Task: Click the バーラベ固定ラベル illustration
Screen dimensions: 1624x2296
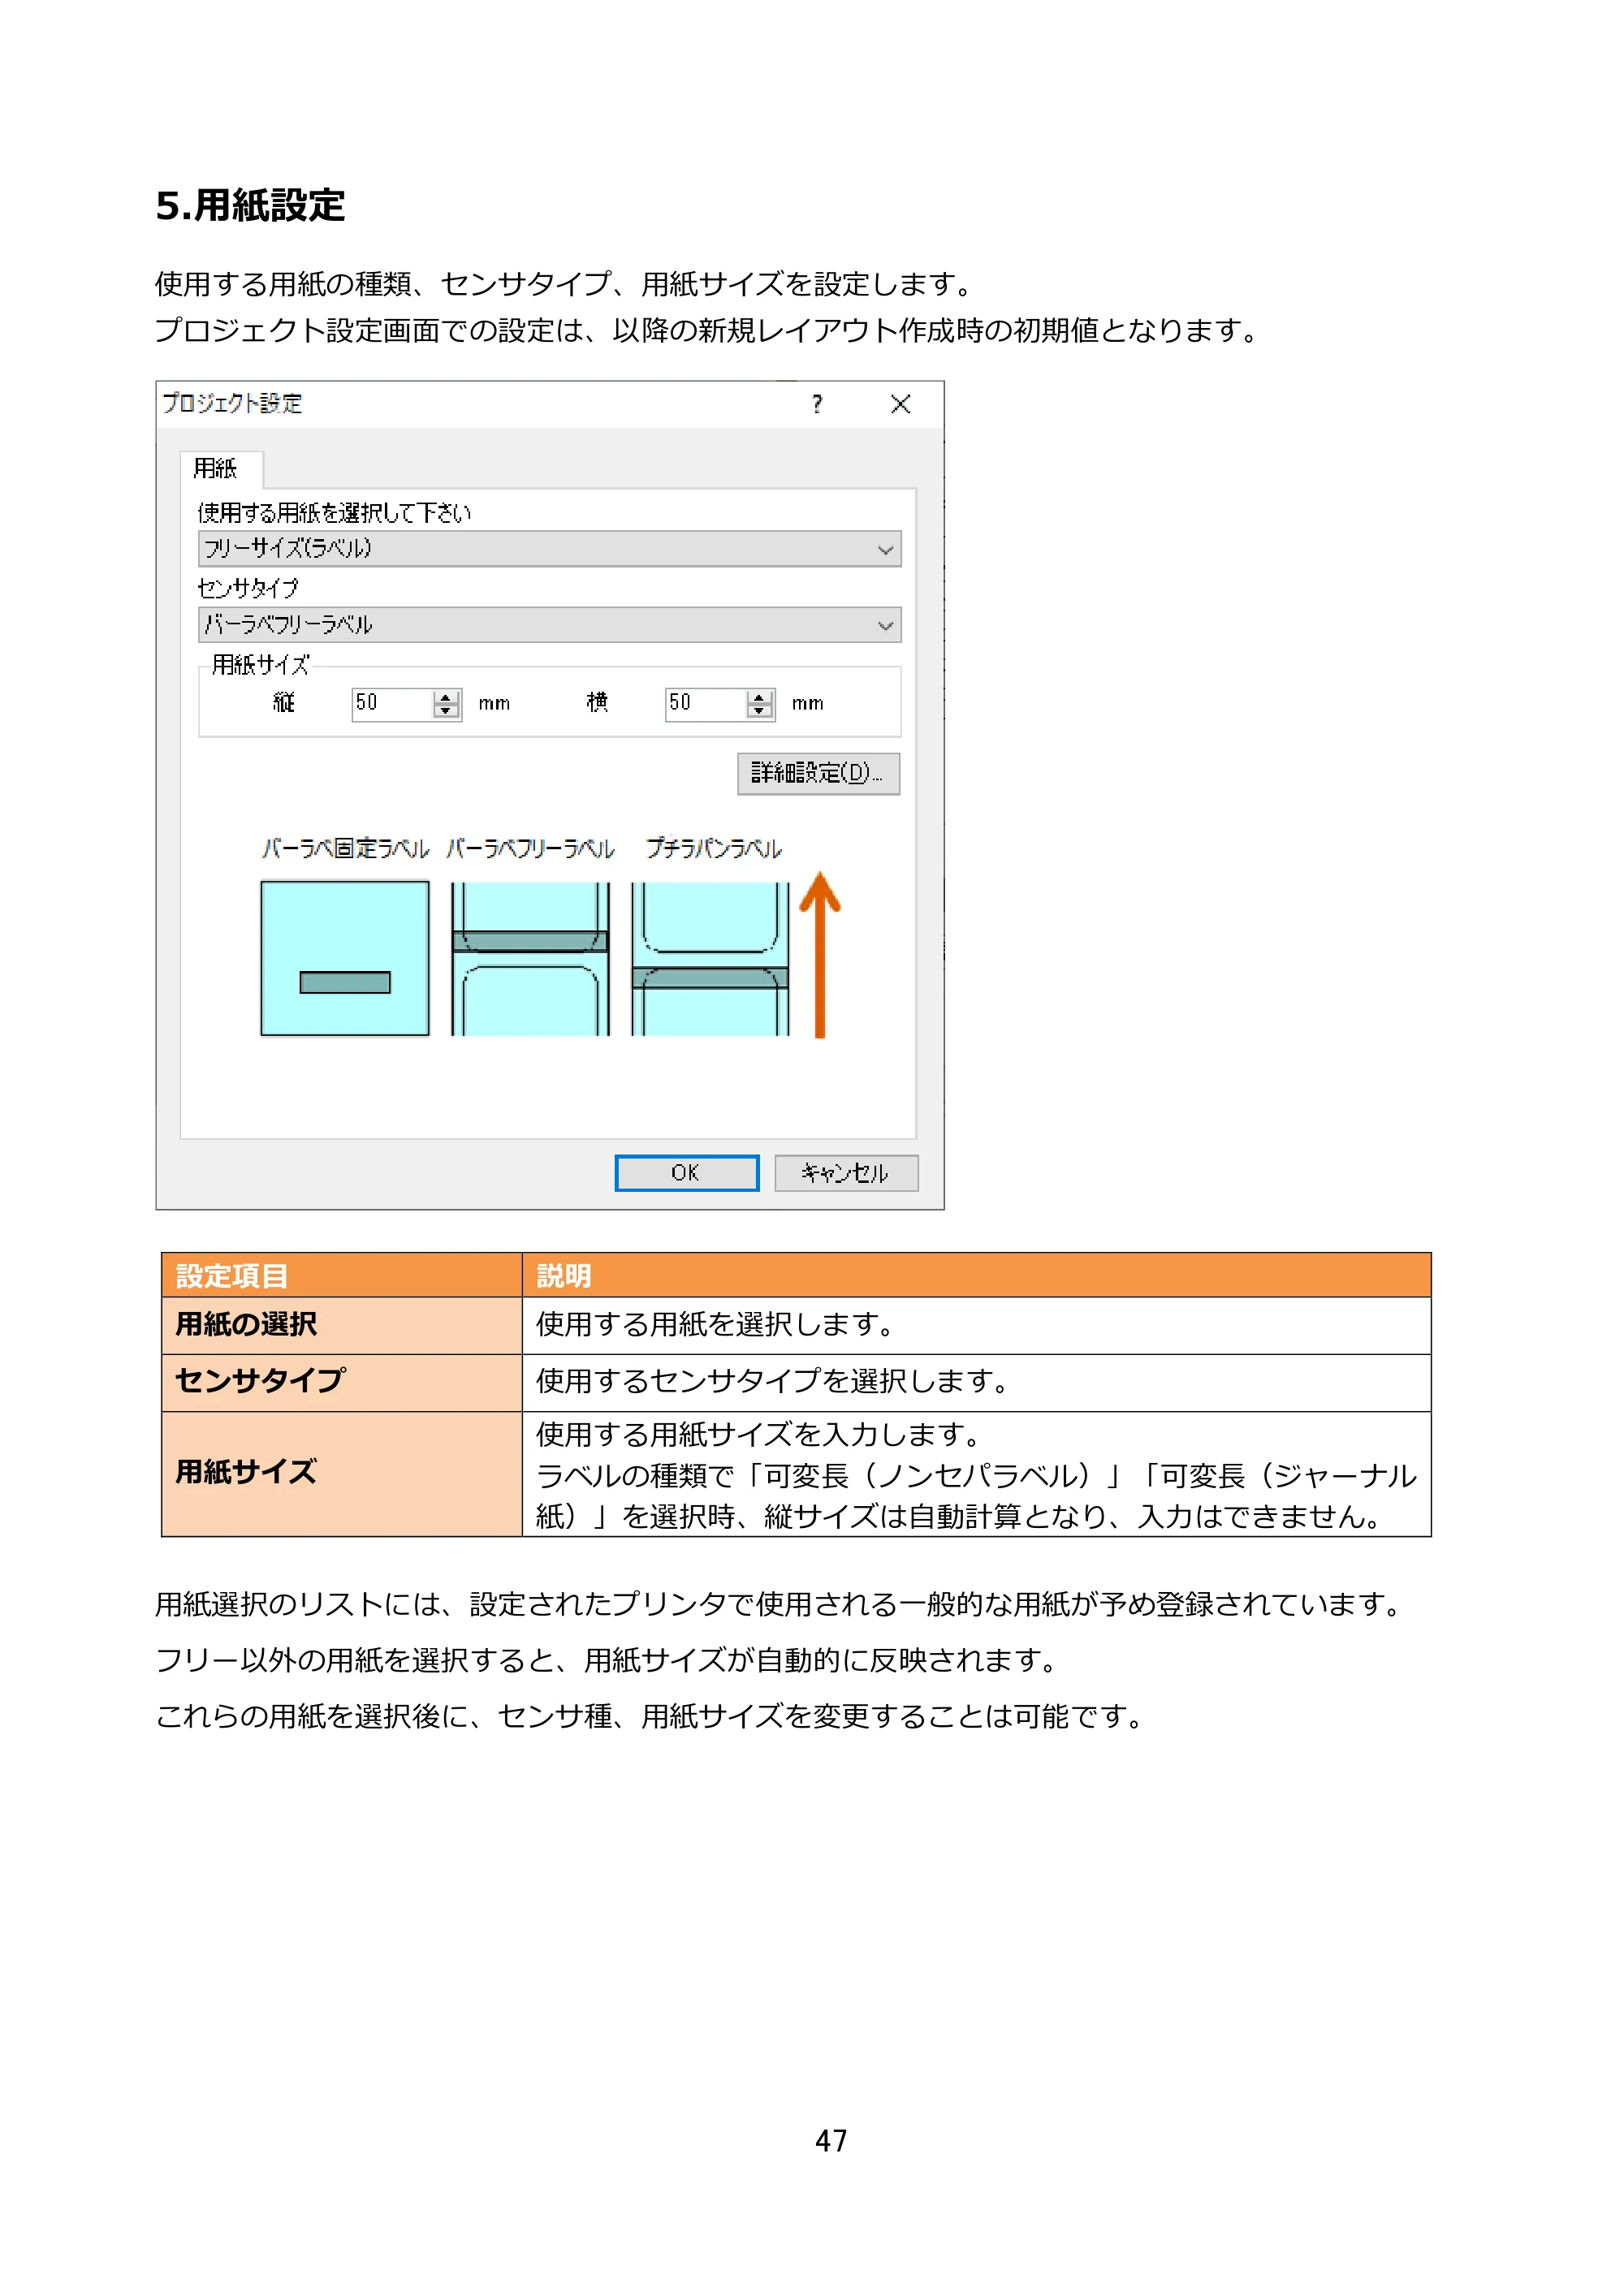Action: pos(345,959)
